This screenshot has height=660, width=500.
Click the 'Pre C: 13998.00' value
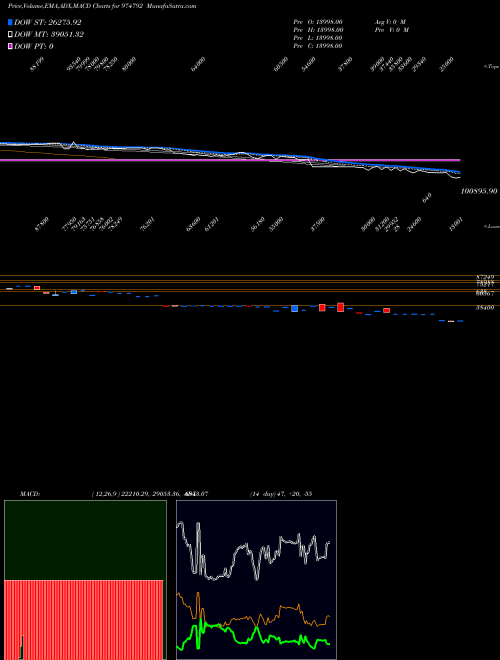click(318, 46)
